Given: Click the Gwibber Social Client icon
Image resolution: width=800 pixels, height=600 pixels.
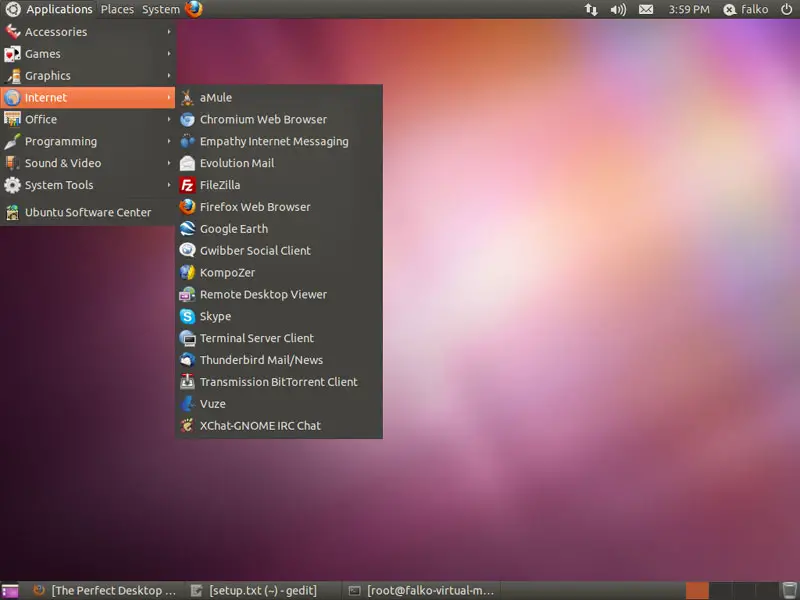Looking at the screenshot, I should pos(187,251).
